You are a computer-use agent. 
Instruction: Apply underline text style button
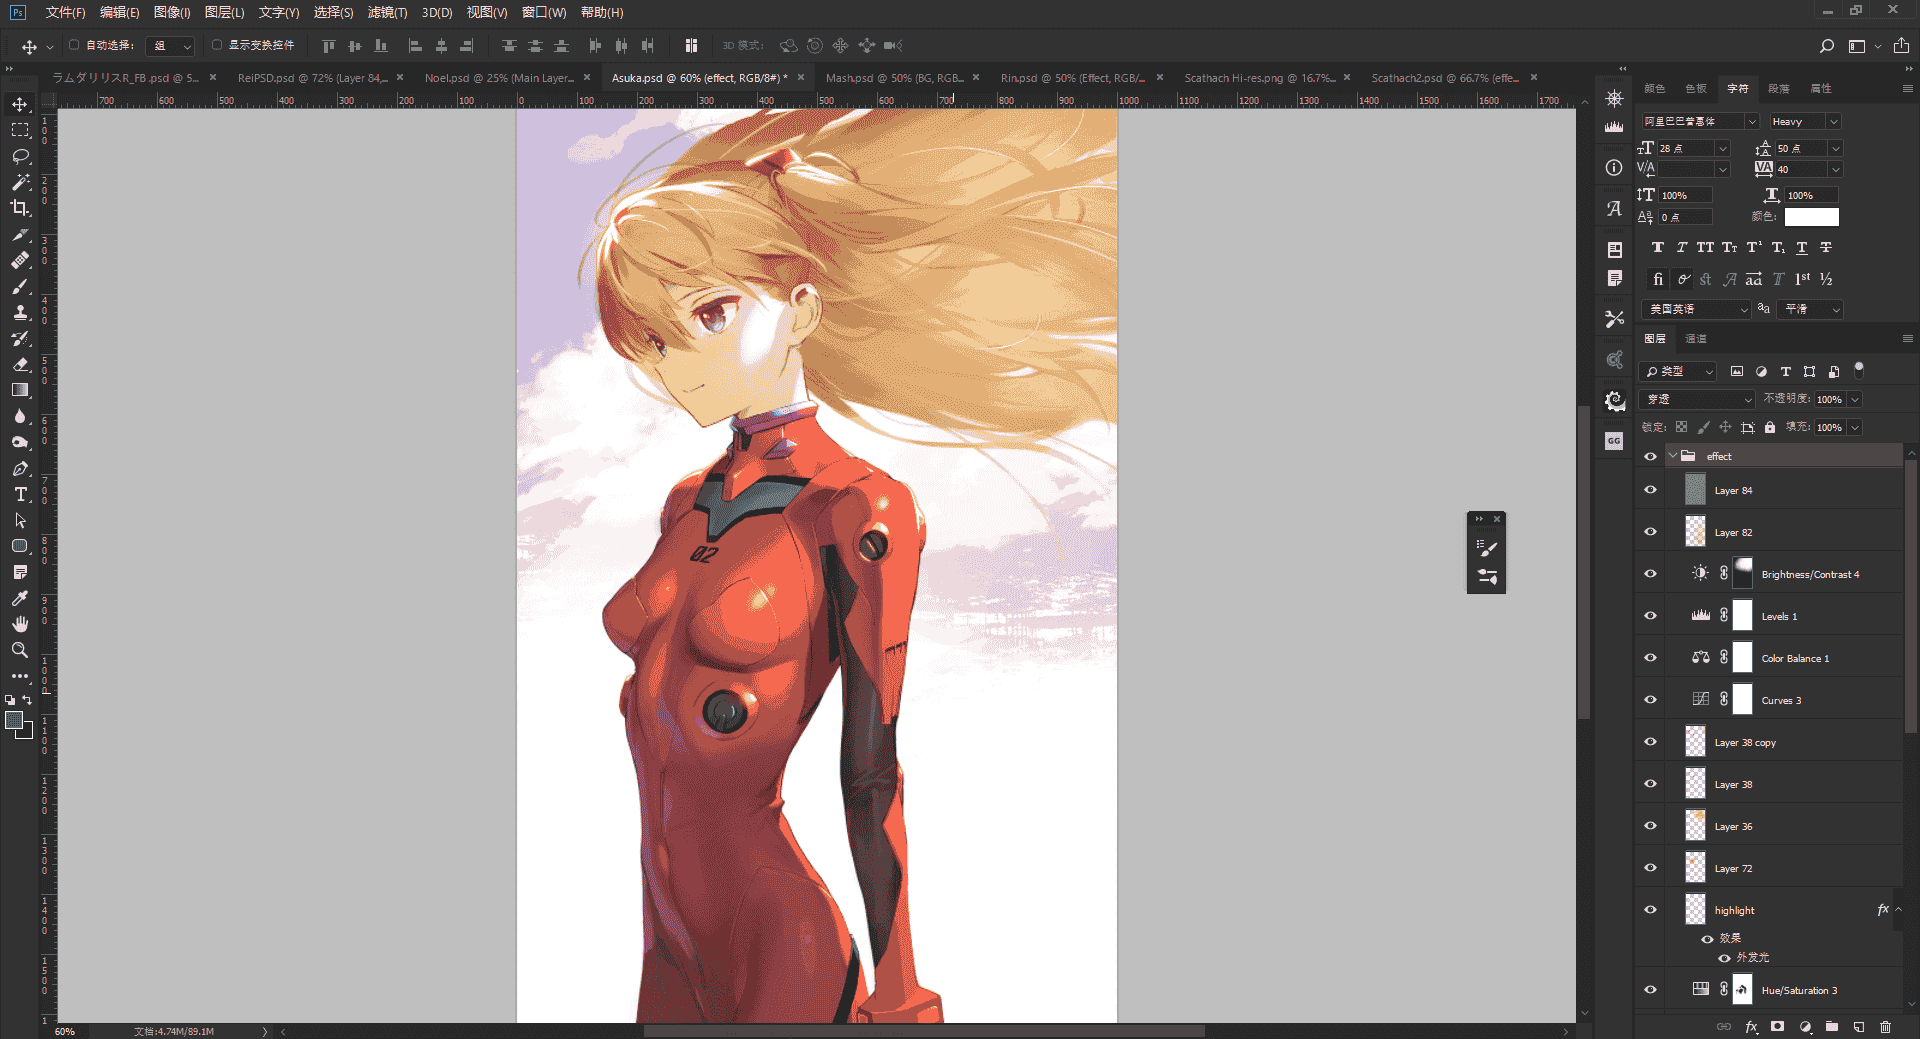1802,247
